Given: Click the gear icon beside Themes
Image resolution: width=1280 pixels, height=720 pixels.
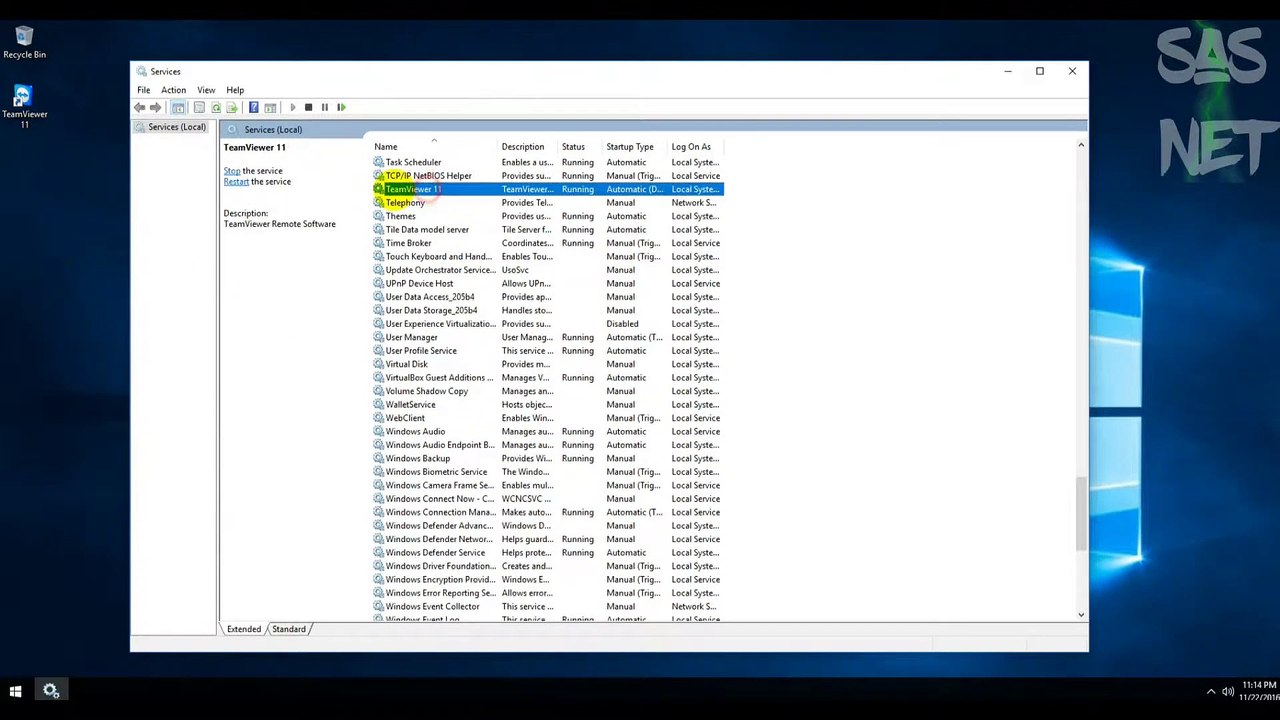Looking at the screenshot, I should (379, 216).
